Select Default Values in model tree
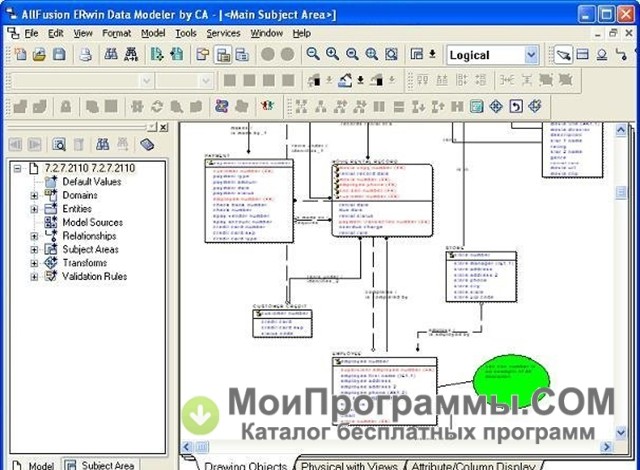The height and width of the screenshot is (470, 640). (92, 182)
